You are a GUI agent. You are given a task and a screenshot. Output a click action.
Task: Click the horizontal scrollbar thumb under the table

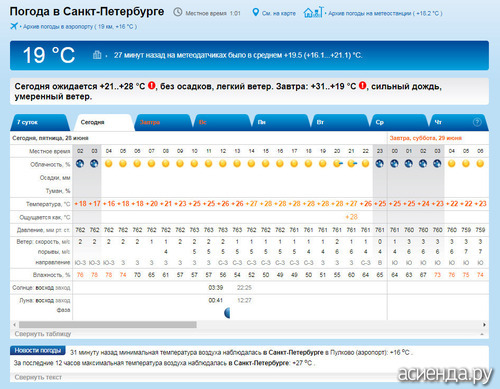(108, 325)
